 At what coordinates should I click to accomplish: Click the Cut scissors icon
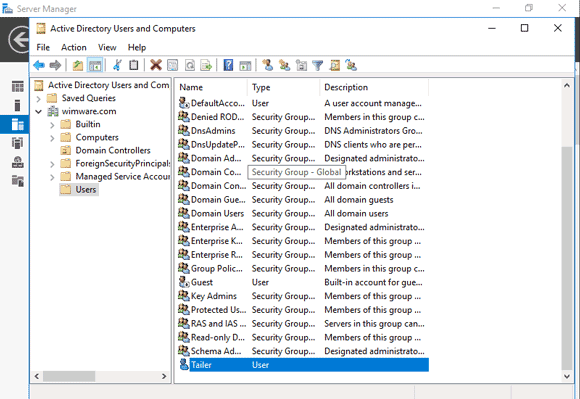117,65
